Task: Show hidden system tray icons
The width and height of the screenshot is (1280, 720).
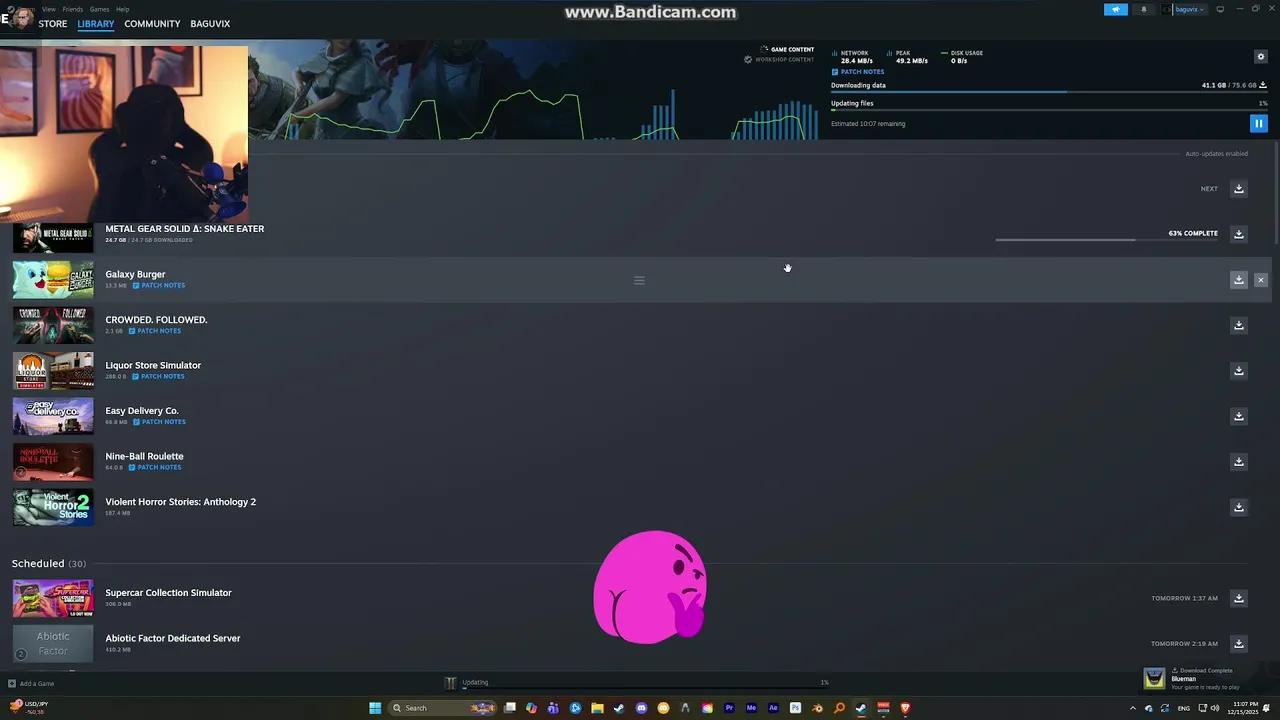Action: pos(1133,708)
